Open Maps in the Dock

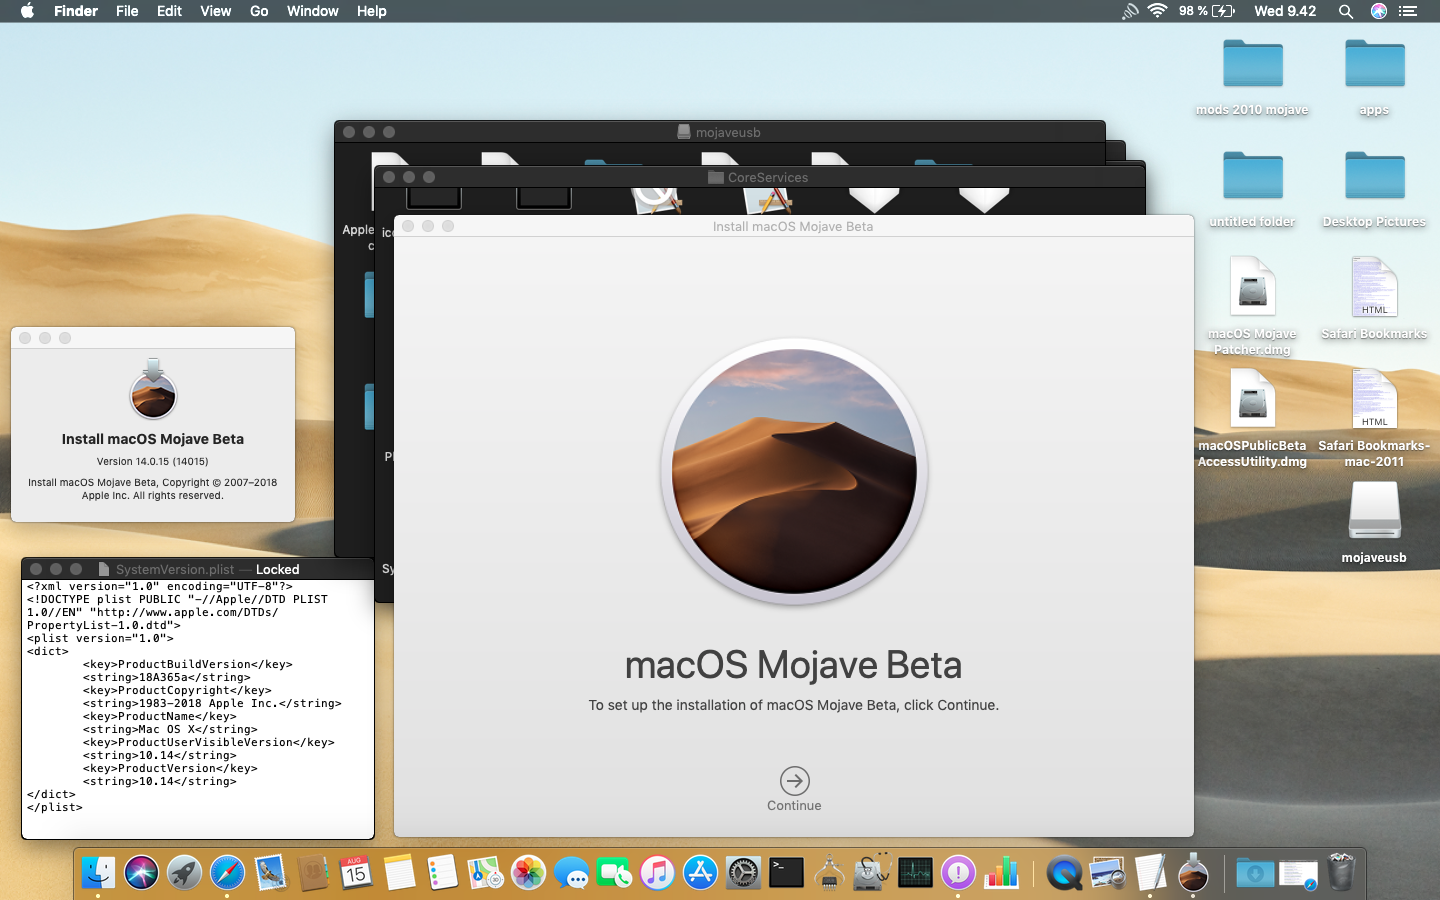485,872
